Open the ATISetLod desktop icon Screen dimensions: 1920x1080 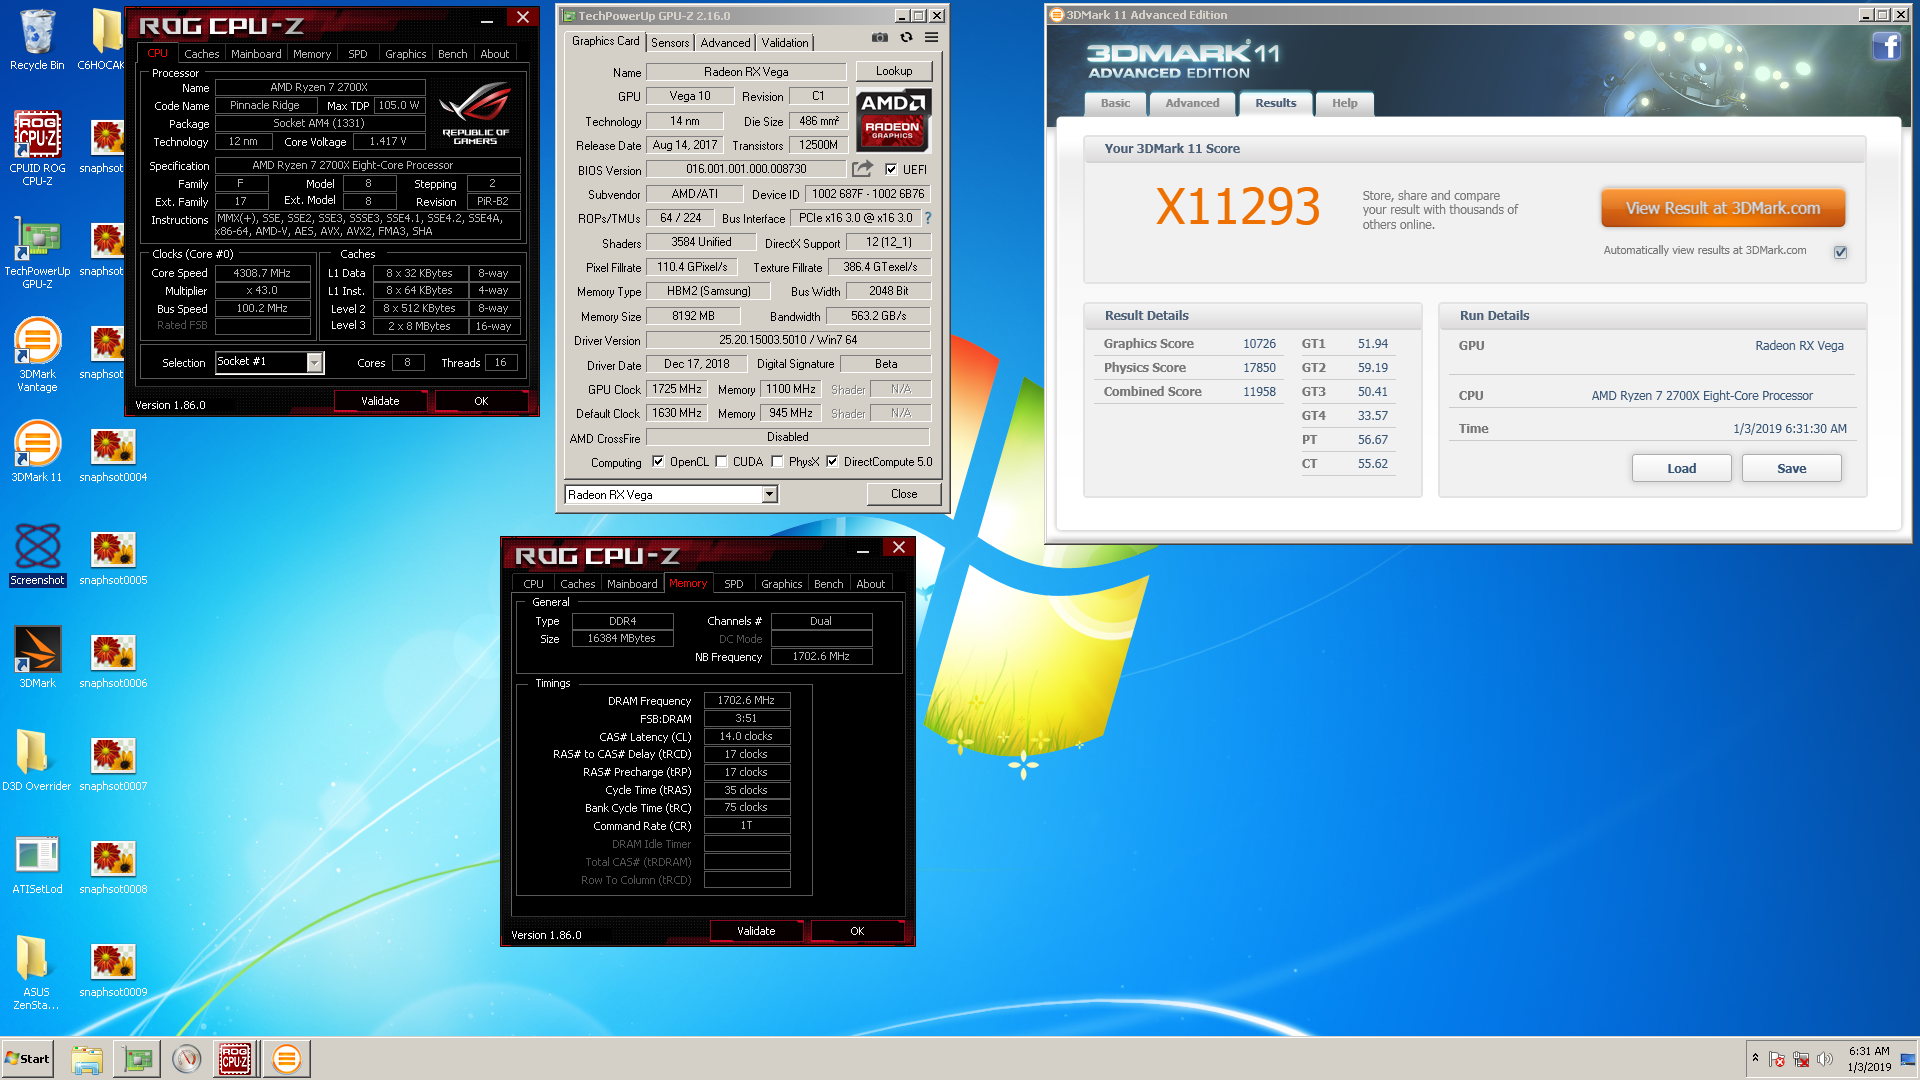(37, 863)
